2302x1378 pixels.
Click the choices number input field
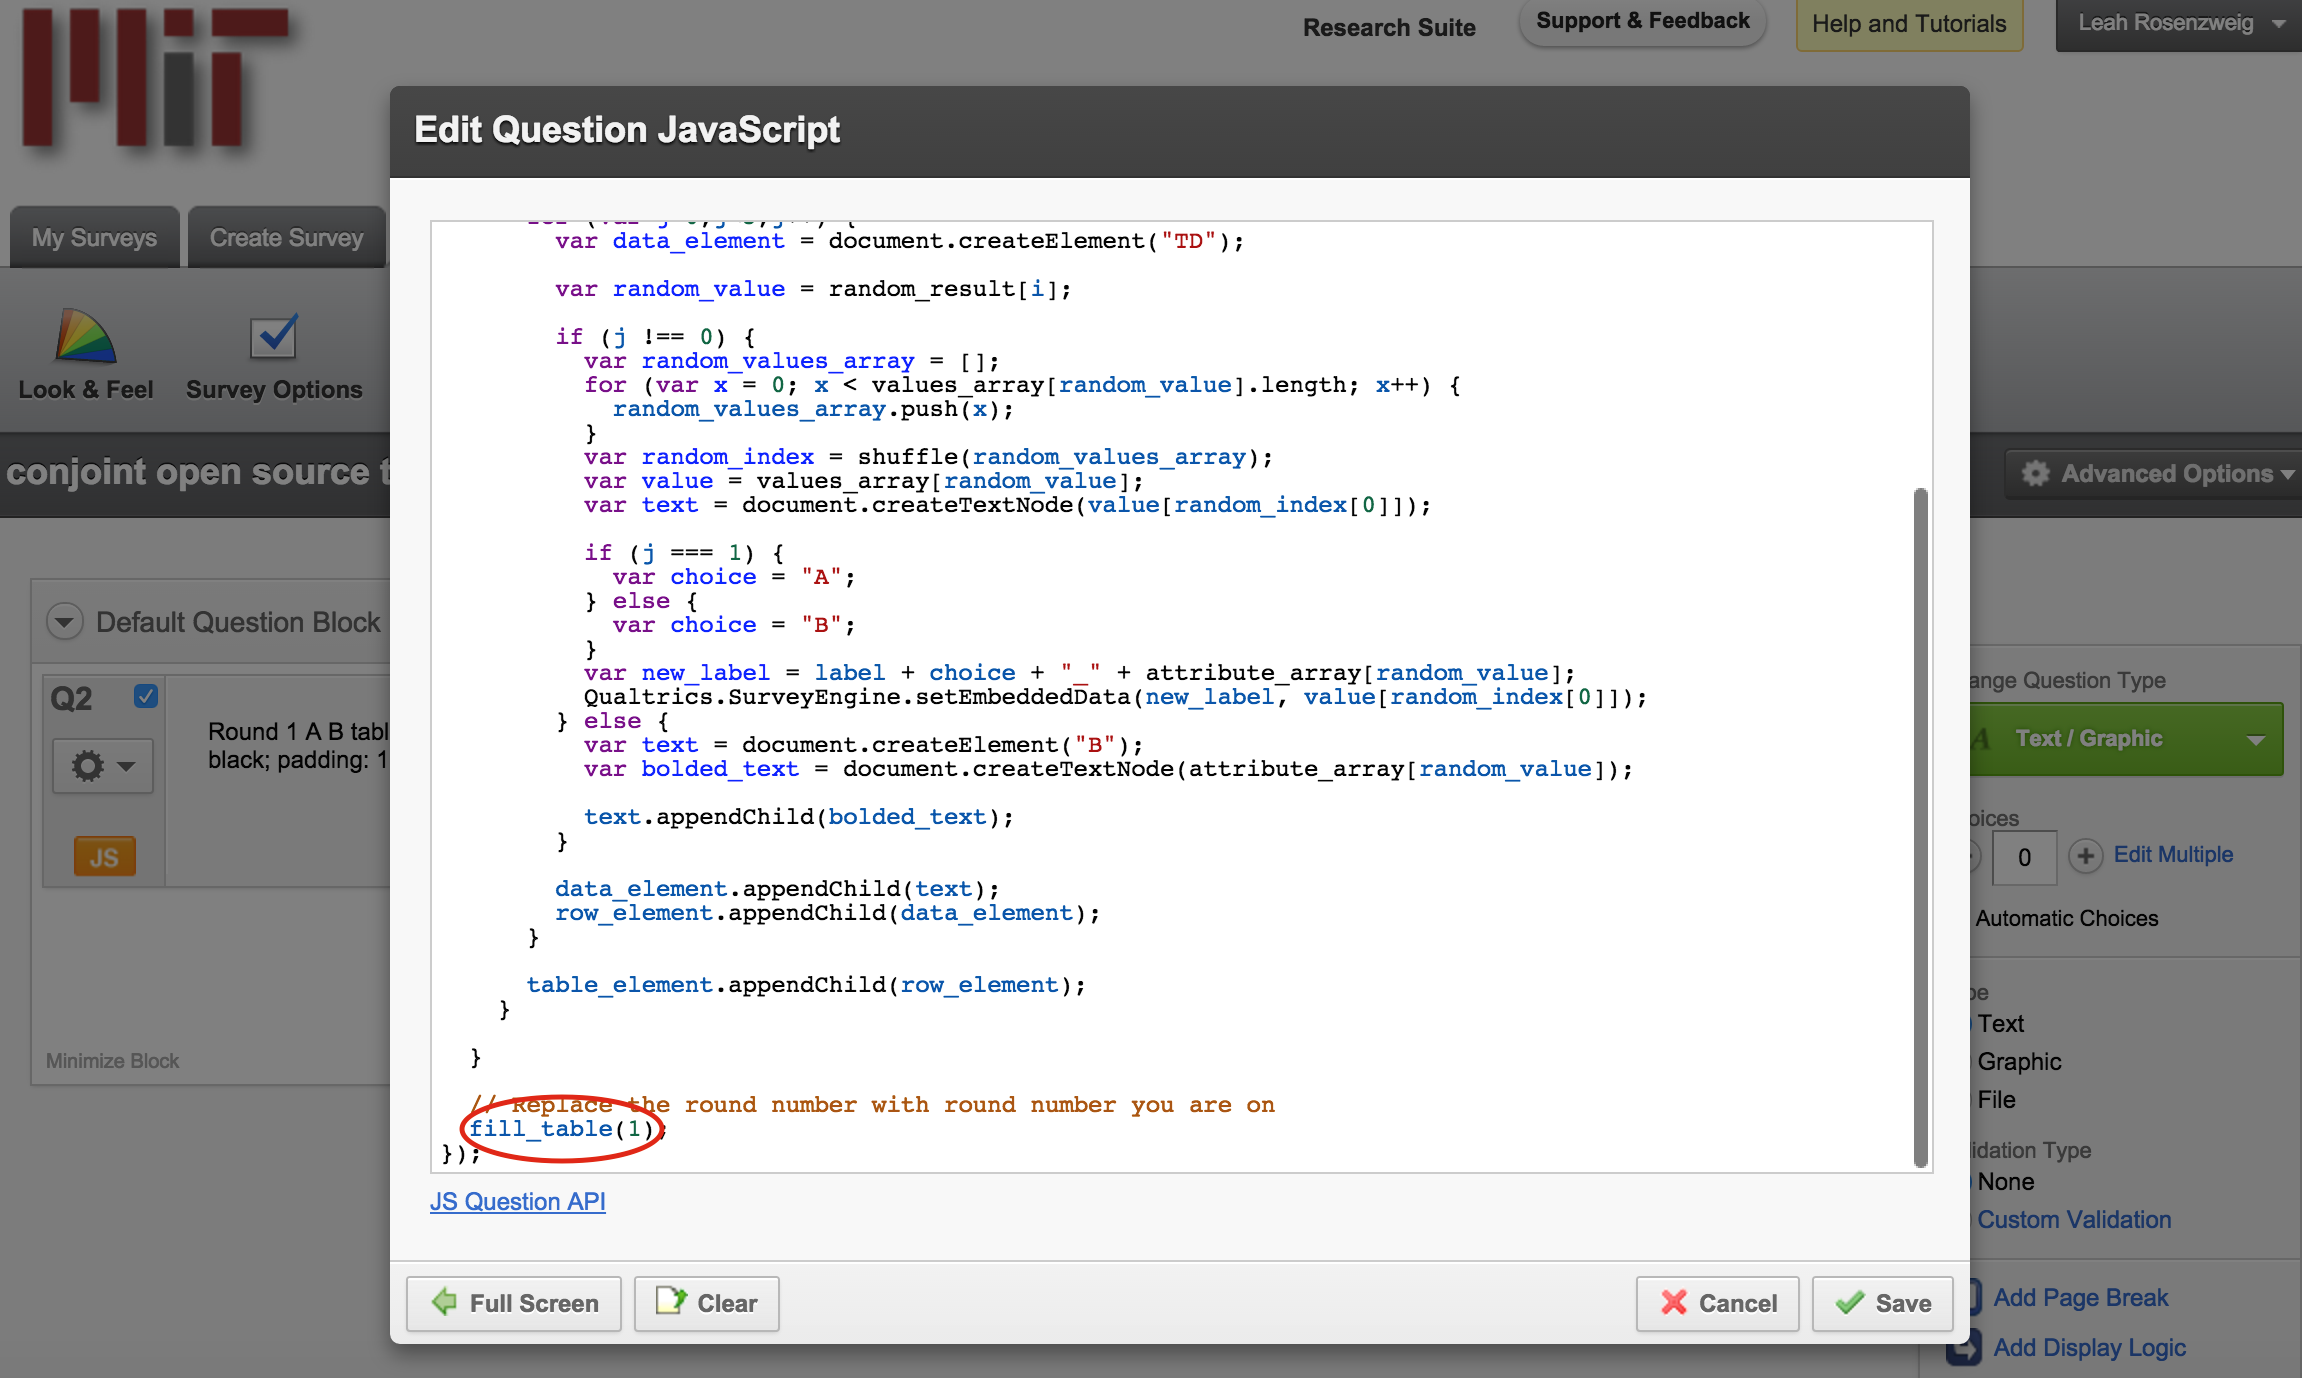[2024, 857]
